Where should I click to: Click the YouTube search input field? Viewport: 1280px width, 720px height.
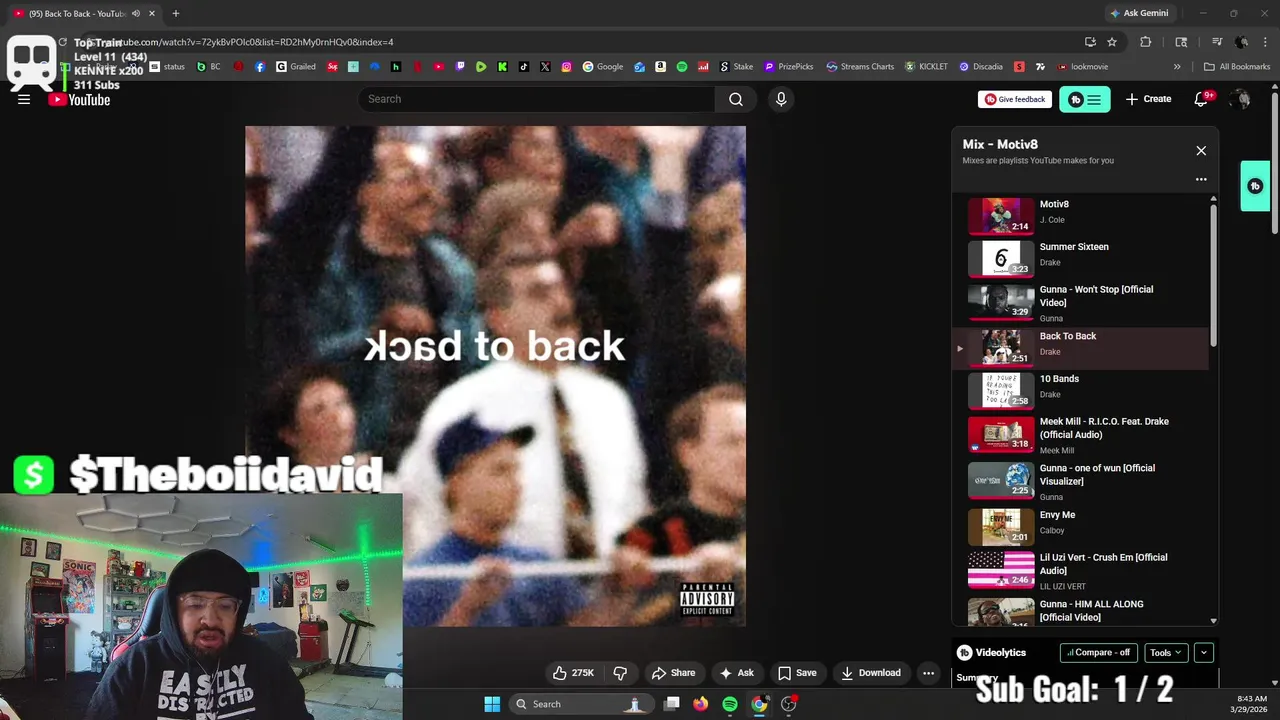coord(537,99)
